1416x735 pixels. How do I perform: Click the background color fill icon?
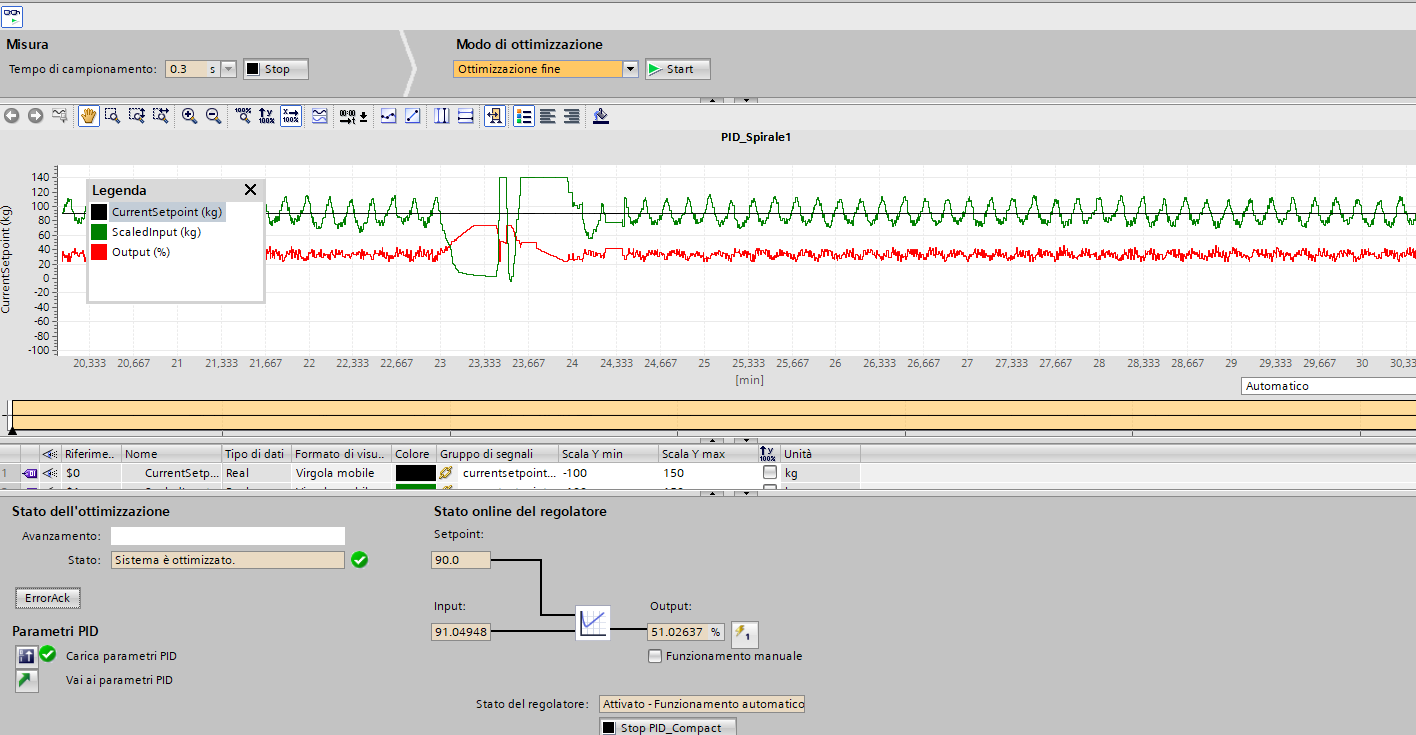click(601, 116)
